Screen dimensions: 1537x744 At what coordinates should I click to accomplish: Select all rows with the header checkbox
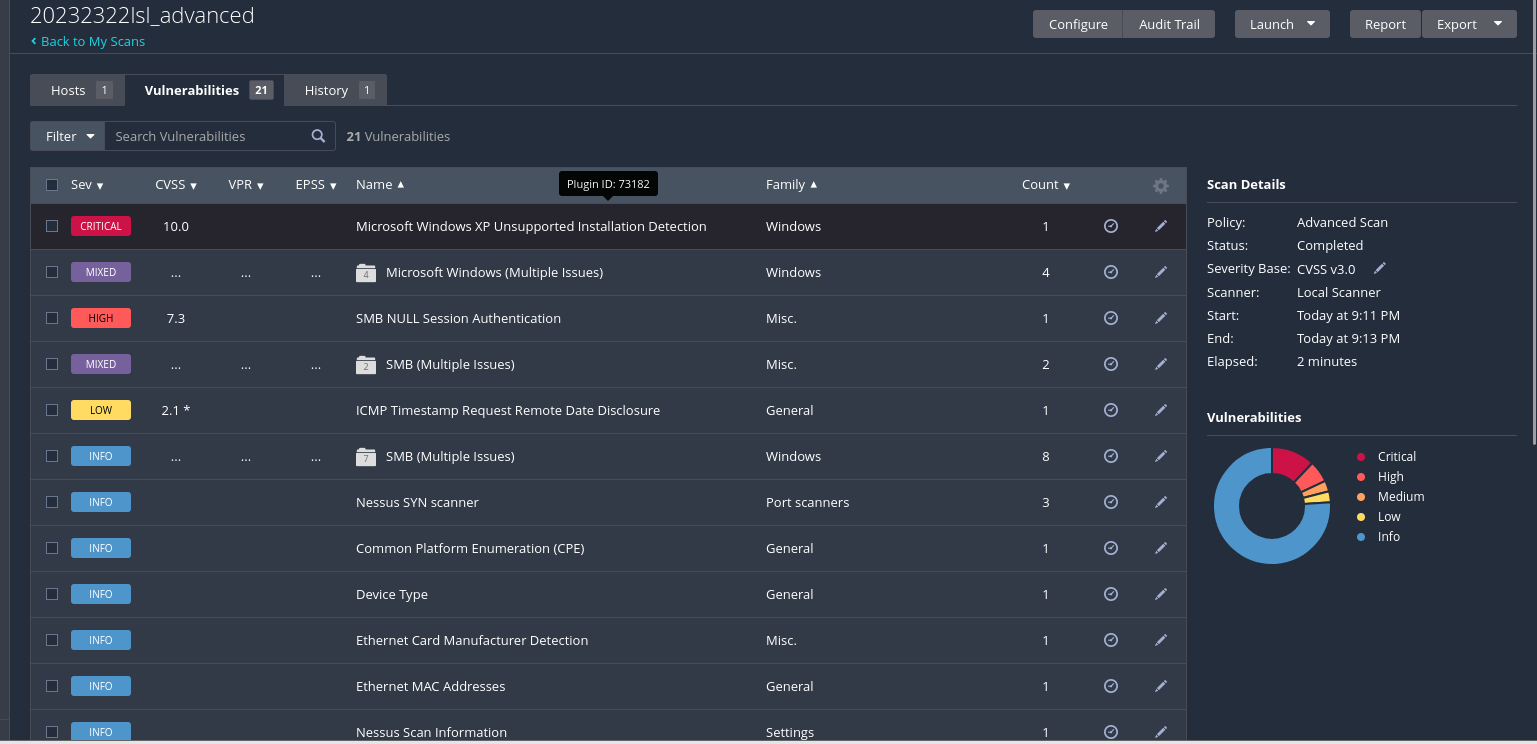point(52,185)
